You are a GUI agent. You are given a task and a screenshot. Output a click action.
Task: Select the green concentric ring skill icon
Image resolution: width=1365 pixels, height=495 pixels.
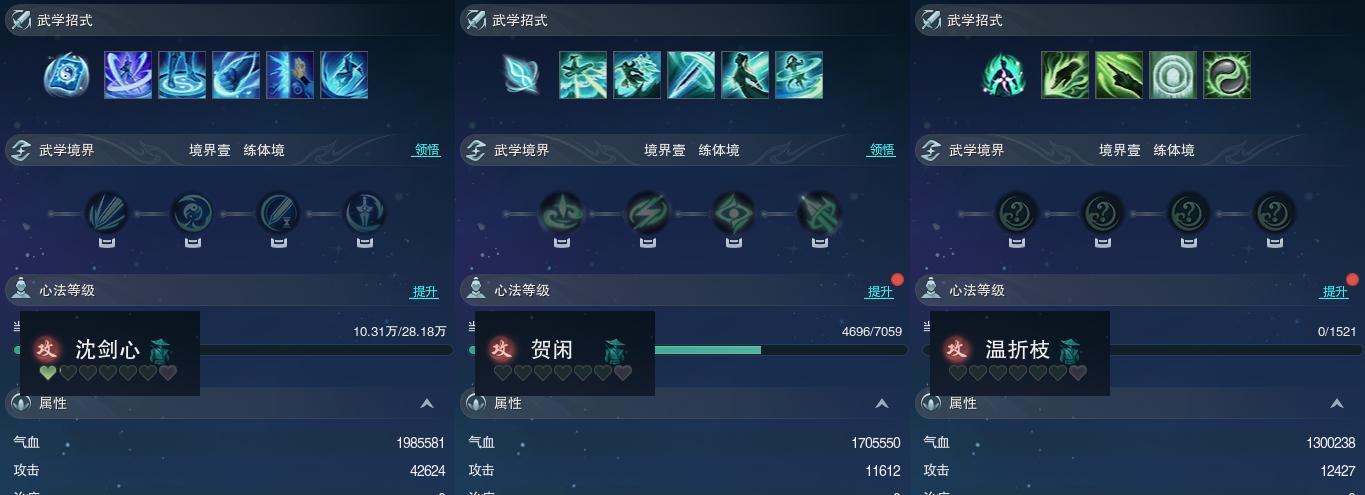(x=1173, y=75)
